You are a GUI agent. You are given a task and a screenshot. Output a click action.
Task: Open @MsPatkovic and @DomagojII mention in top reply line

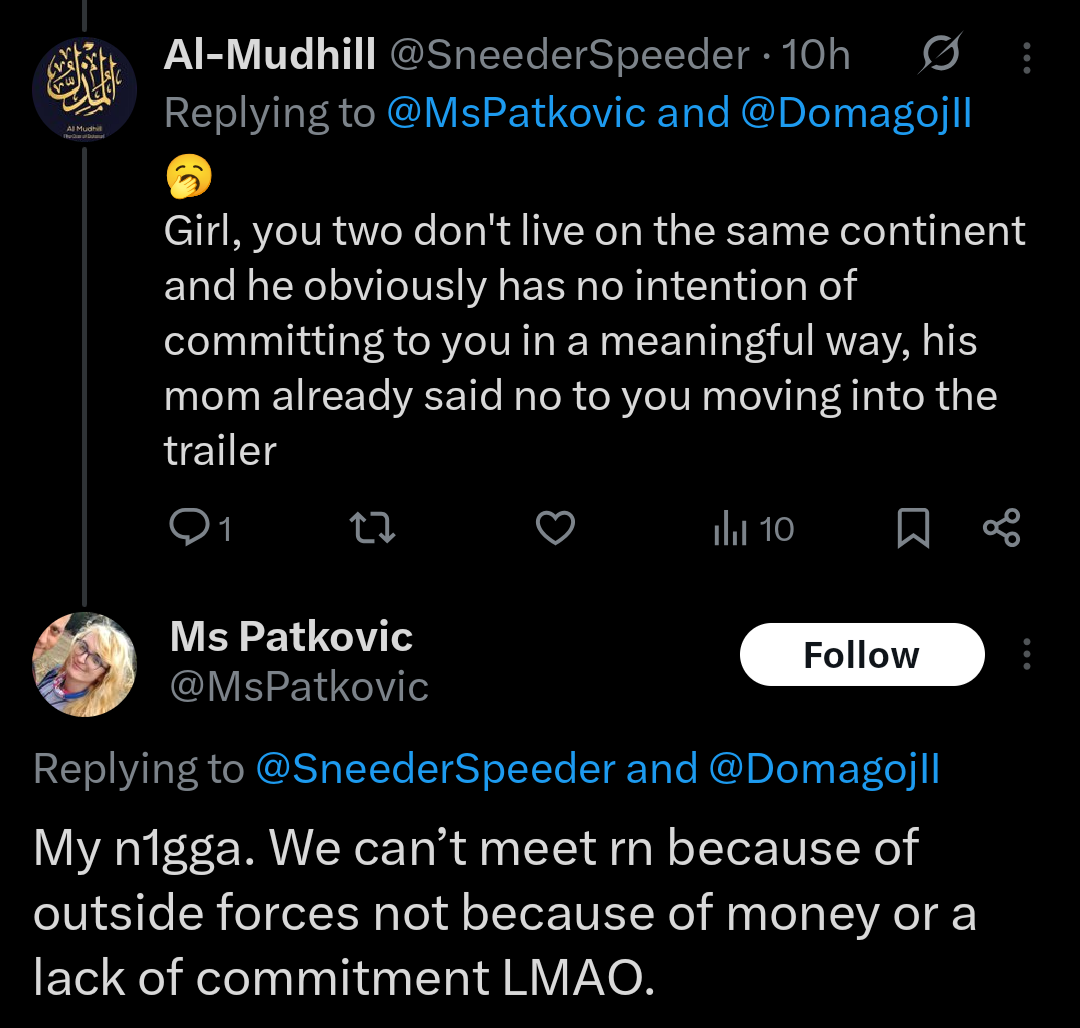pyautogui.click(x=679, y=113)
